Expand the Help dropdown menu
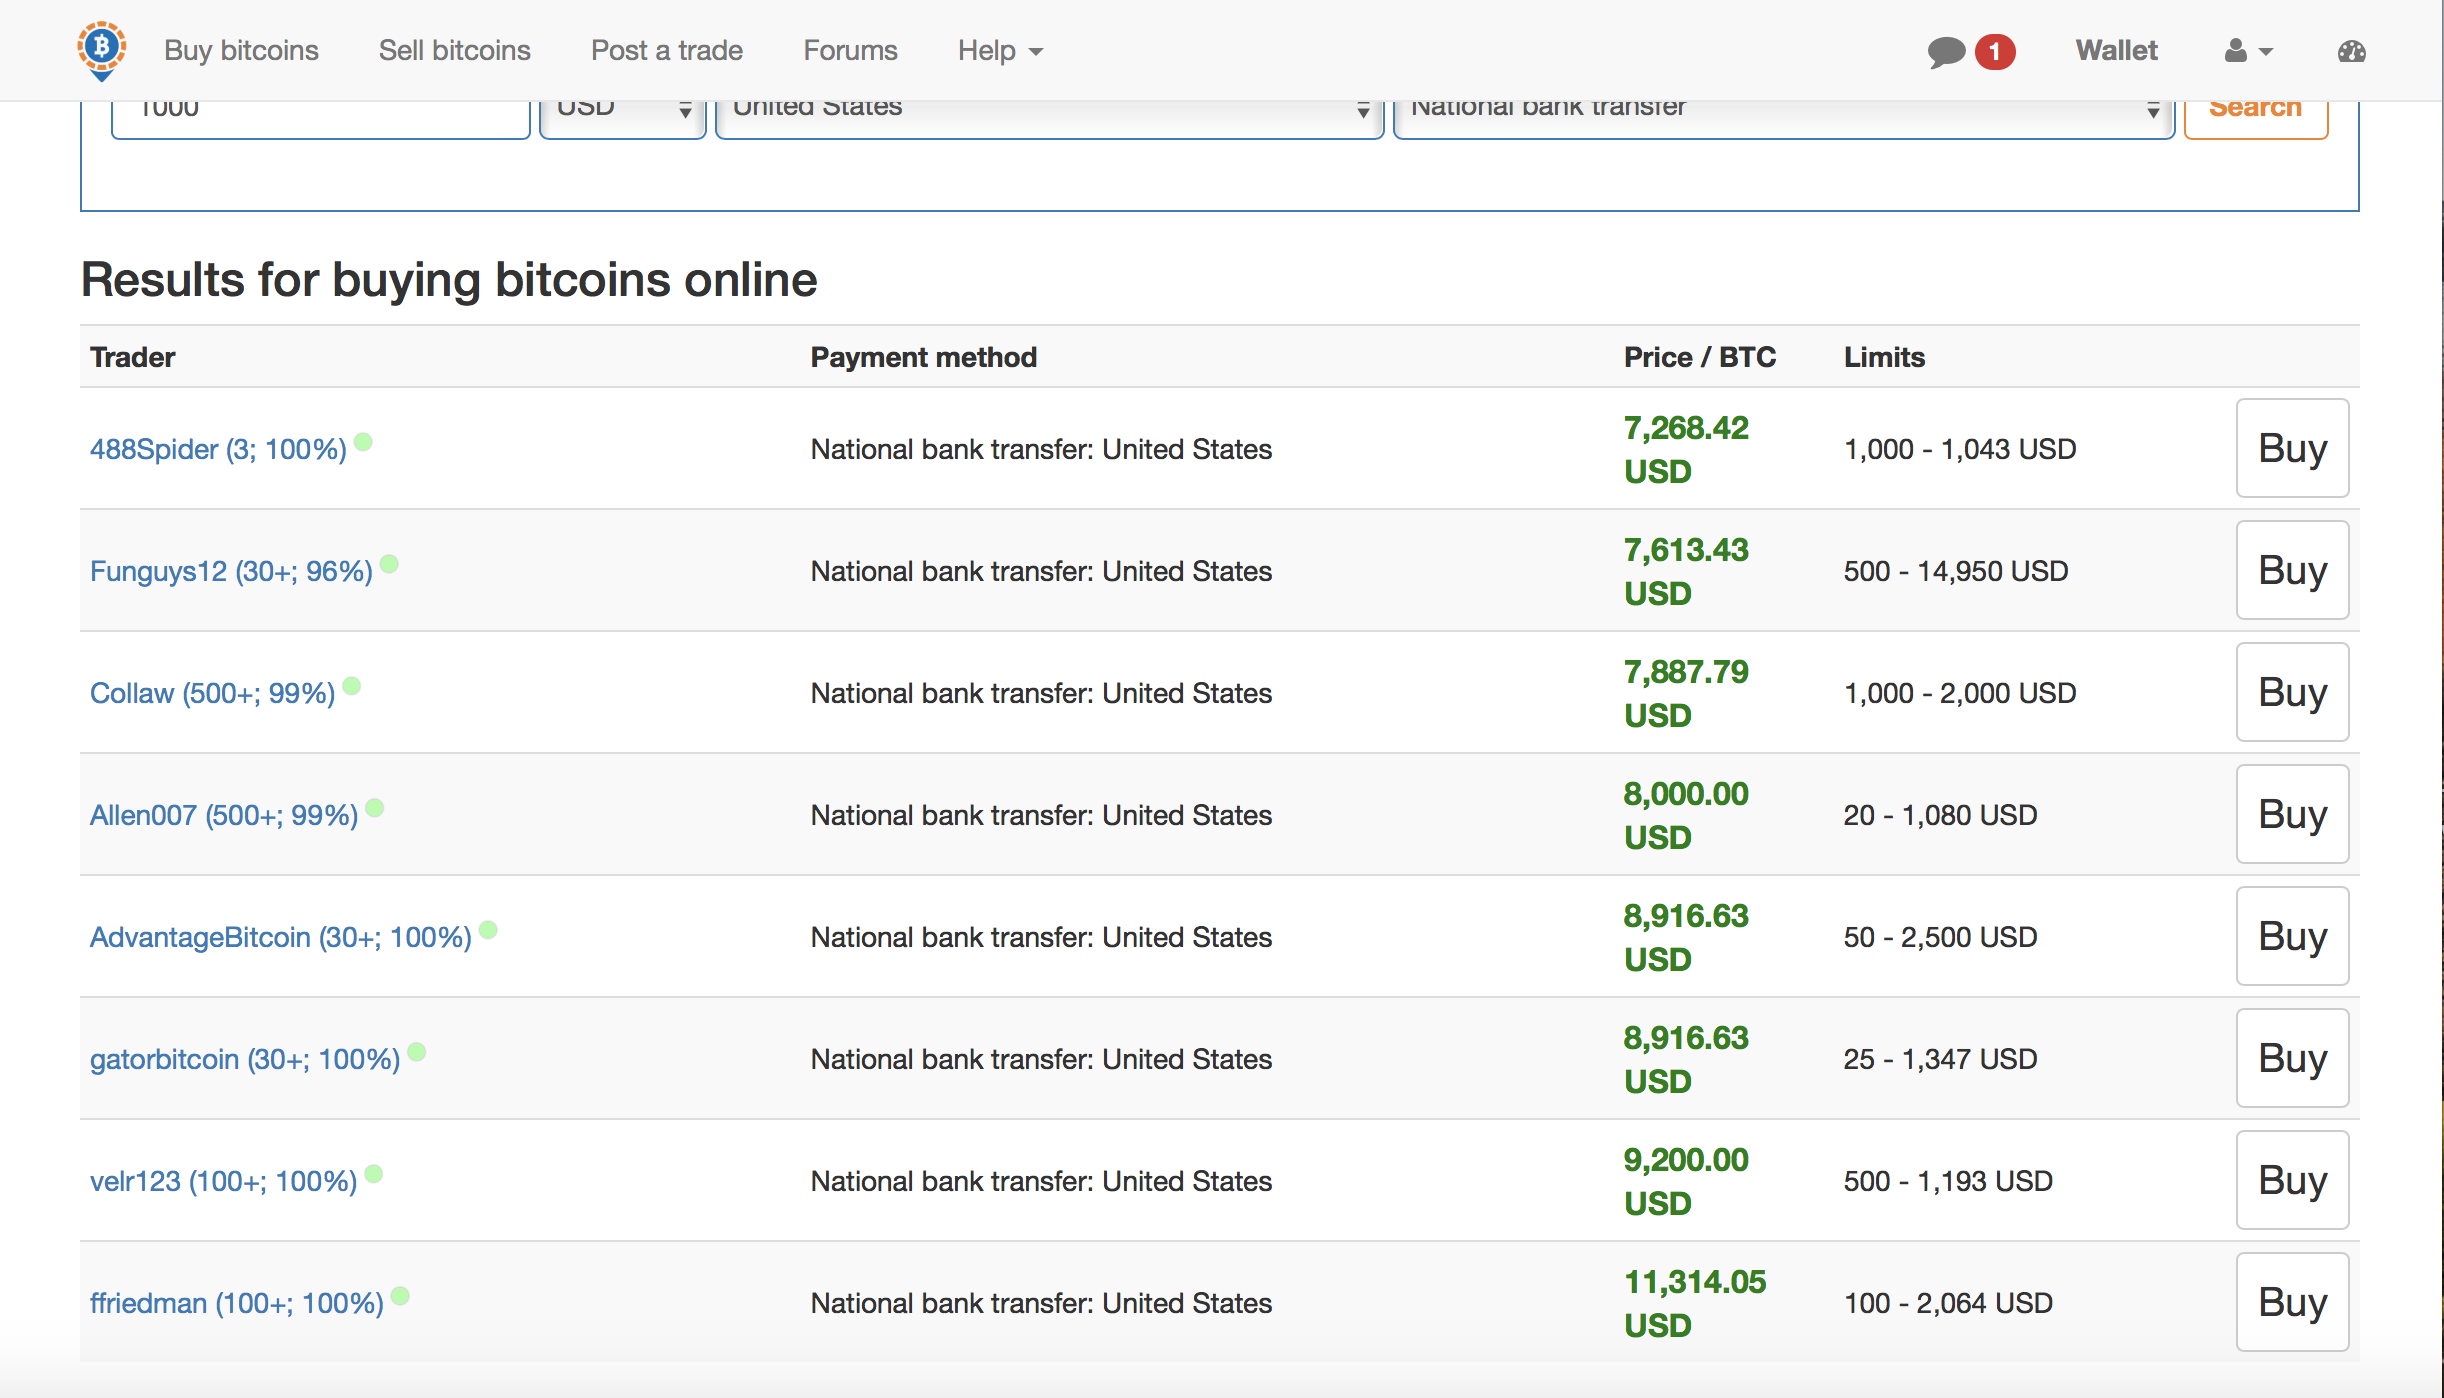2444x1398 pixels. pyautogui.click(x=999, y=51)
